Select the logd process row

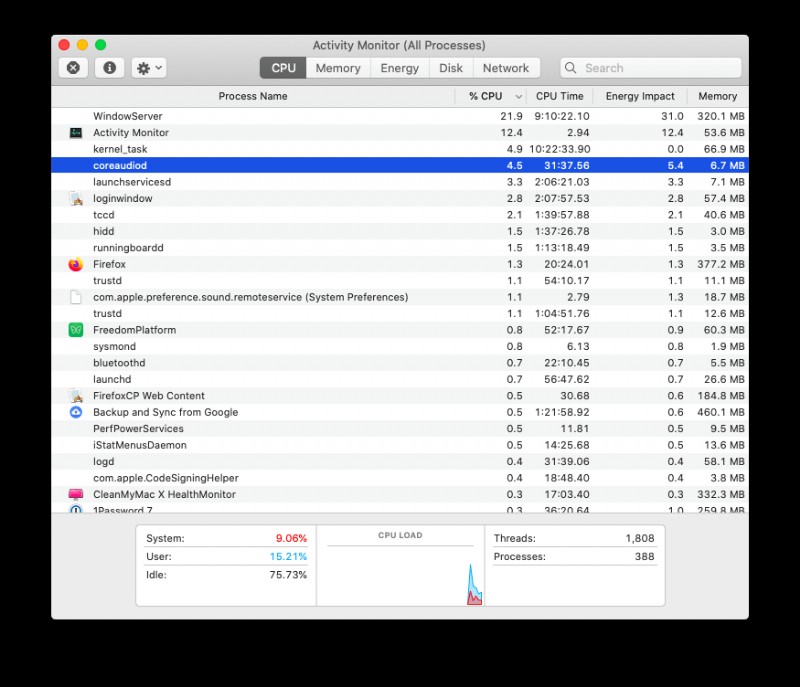coord(400,462)
